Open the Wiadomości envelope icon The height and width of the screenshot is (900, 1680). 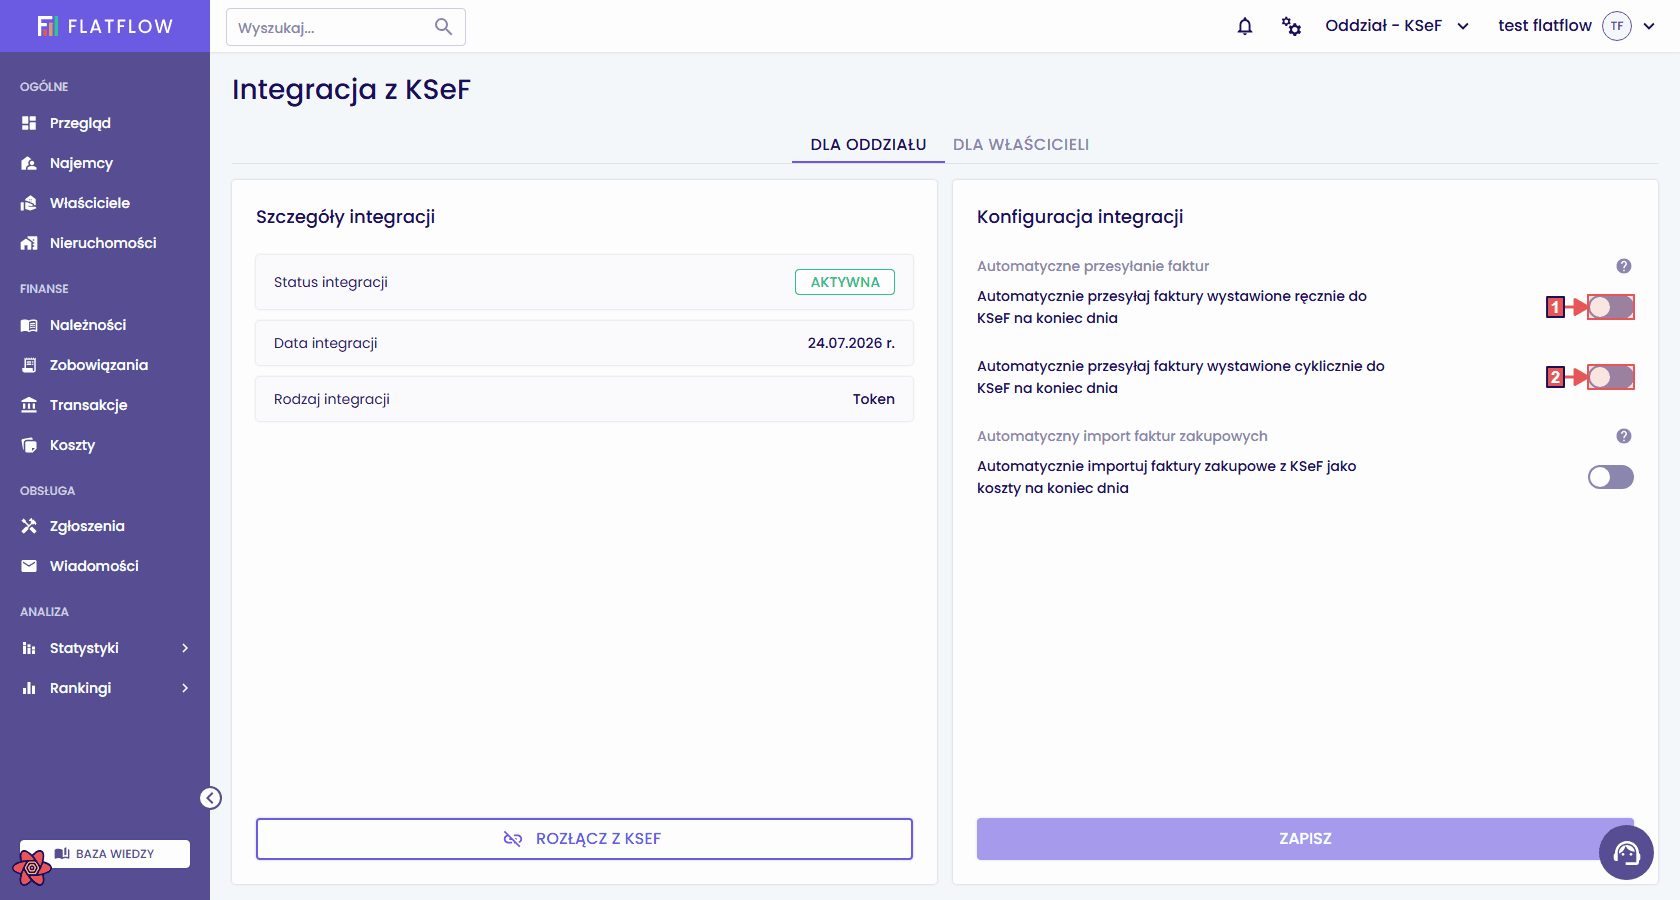[29, 566]
